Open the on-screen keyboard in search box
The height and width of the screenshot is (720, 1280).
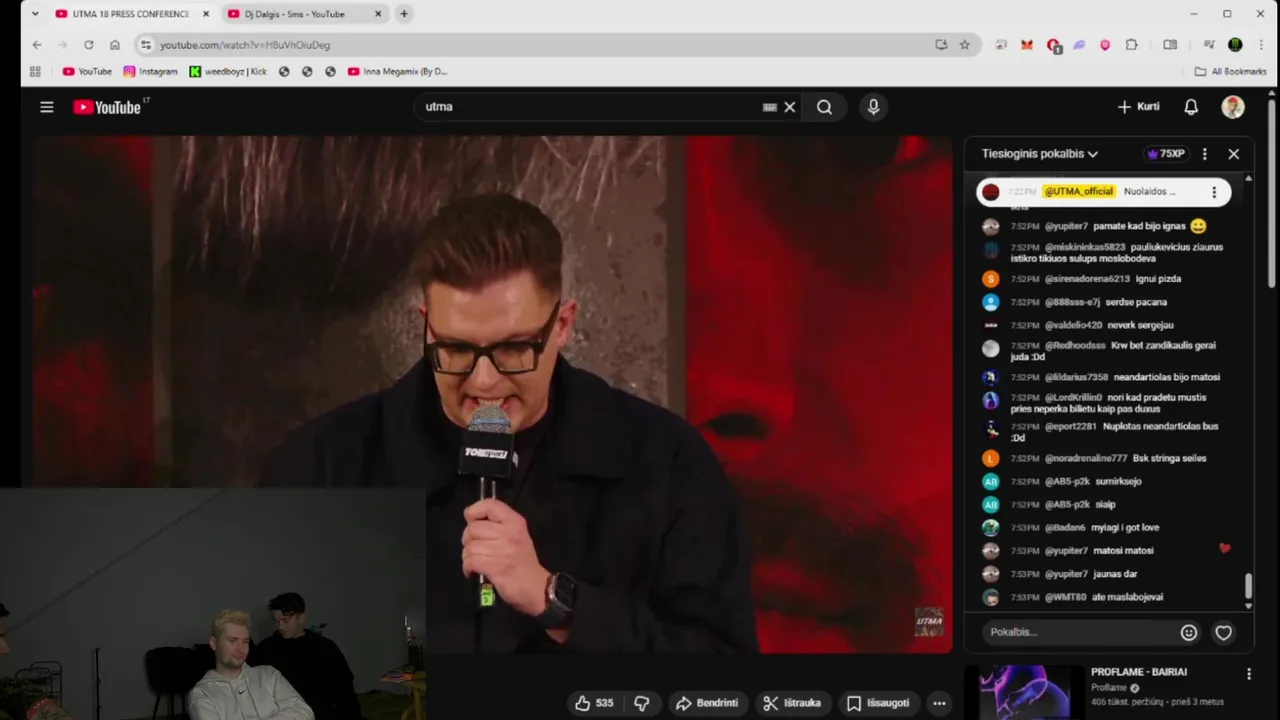pyautogui.click(x=769, y=107)
